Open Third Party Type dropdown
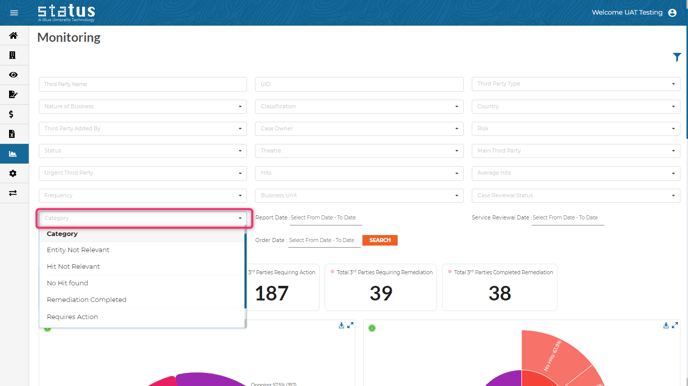Viewport: 688px width, 386px height. click(x=576, y=84)
